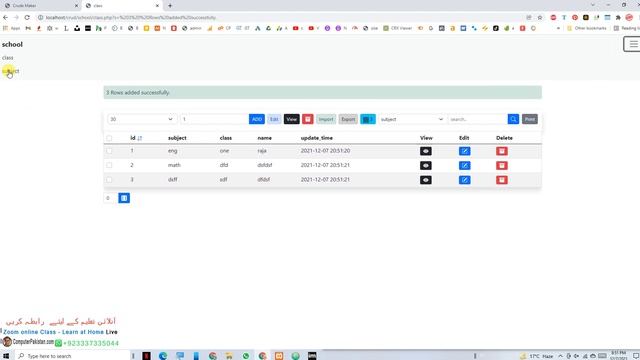Click the Export button

point(348,119)
